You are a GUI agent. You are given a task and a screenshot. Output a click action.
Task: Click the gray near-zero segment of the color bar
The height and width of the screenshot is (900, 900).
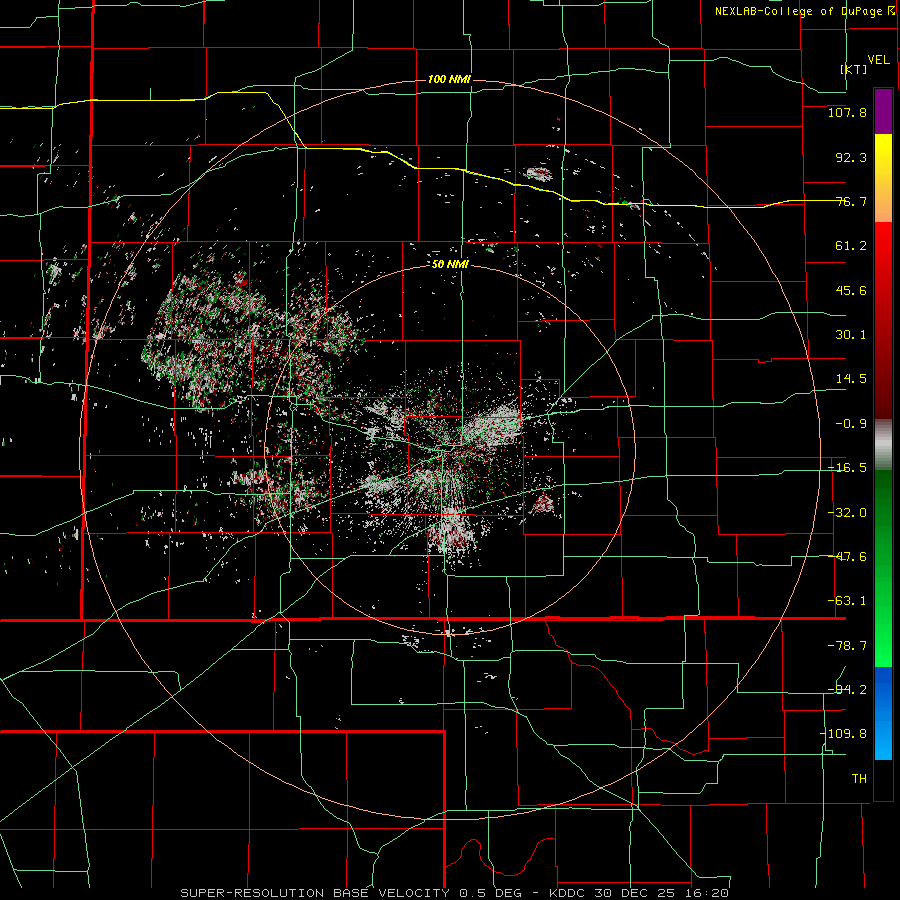pyautogui.click(x=883, y=444)
